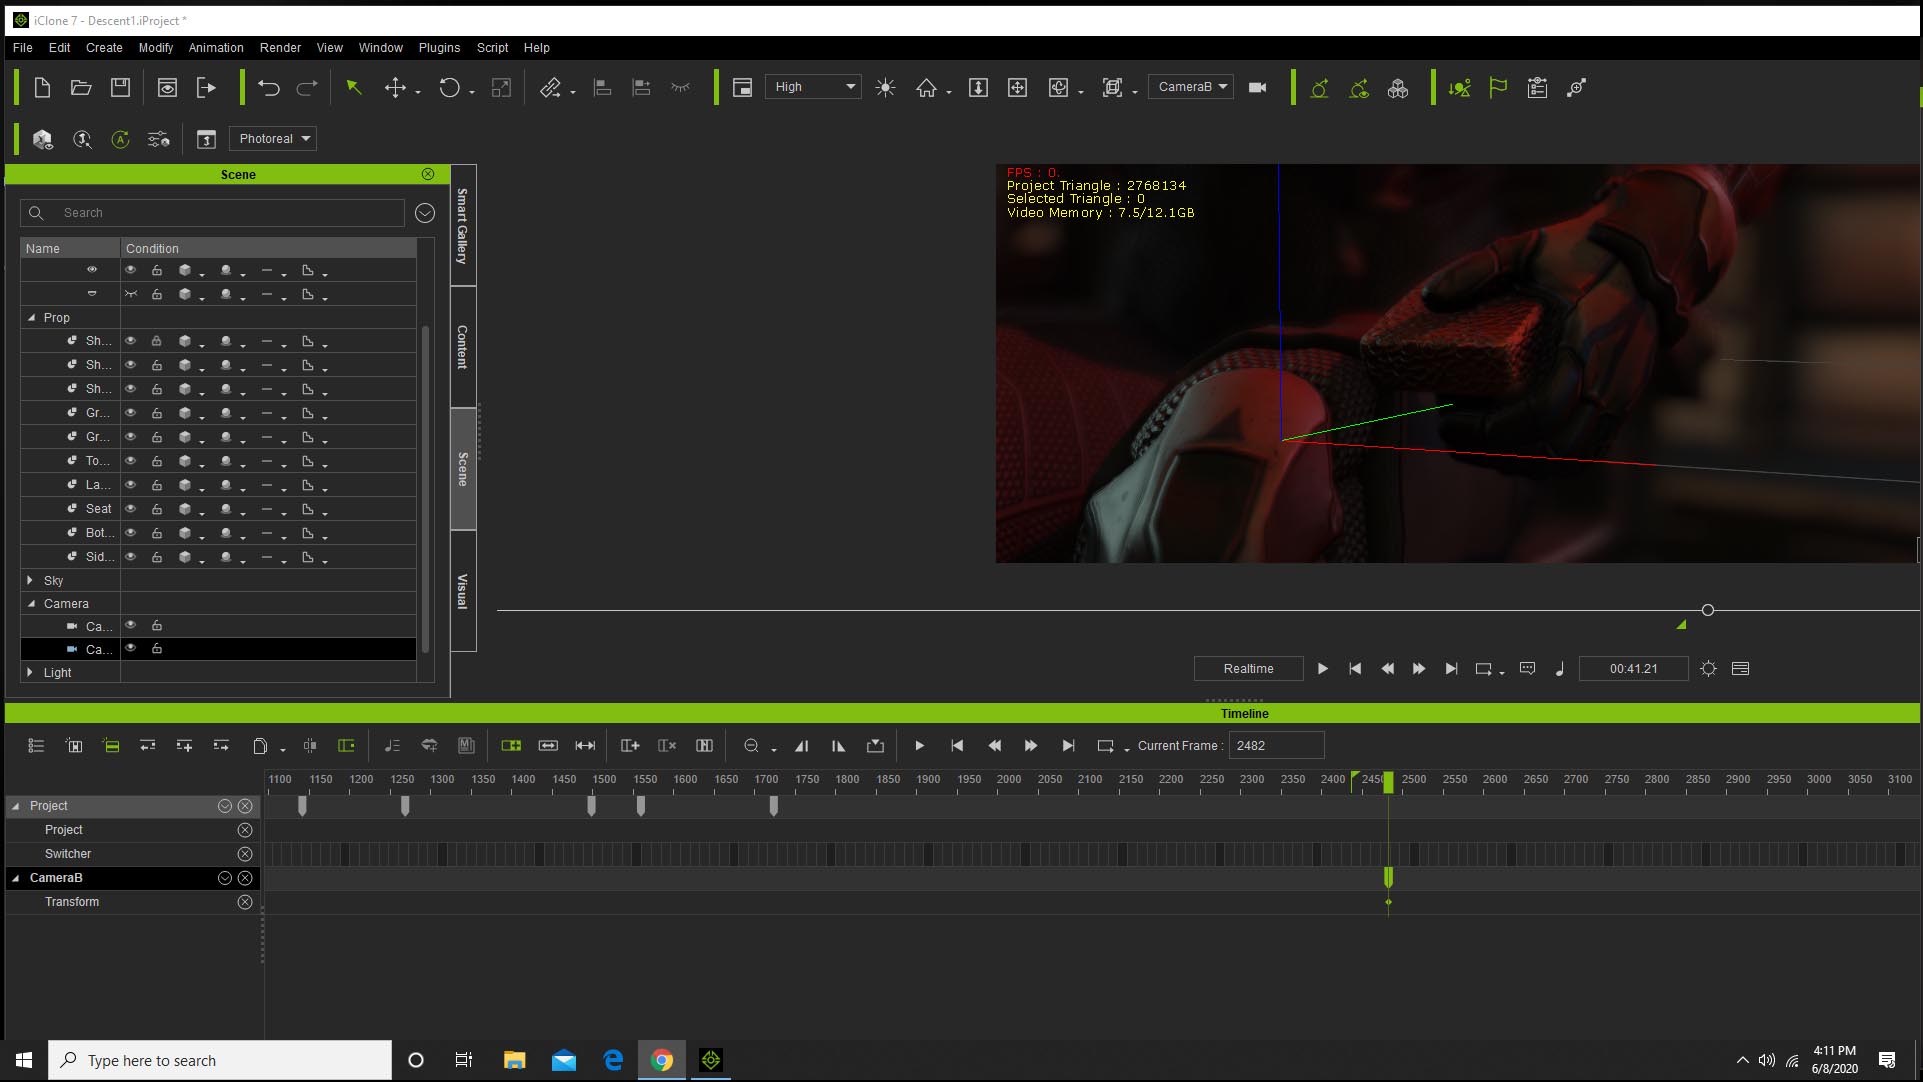Open Preference gear icon near timecode

coord(1708,669)
